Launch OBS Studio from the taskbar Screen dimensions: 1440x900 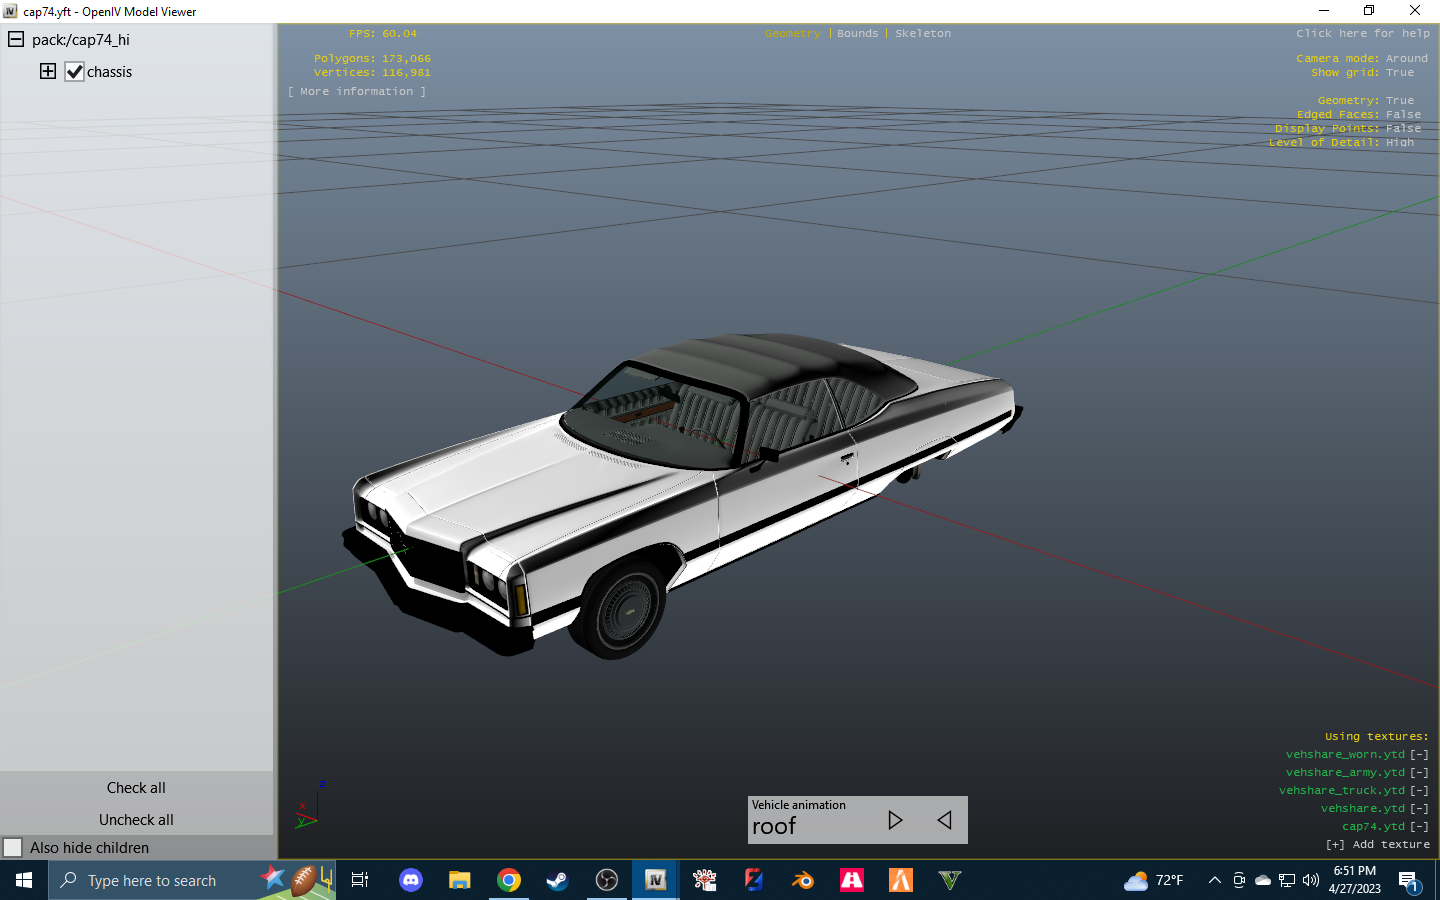(x=607, y=880)
